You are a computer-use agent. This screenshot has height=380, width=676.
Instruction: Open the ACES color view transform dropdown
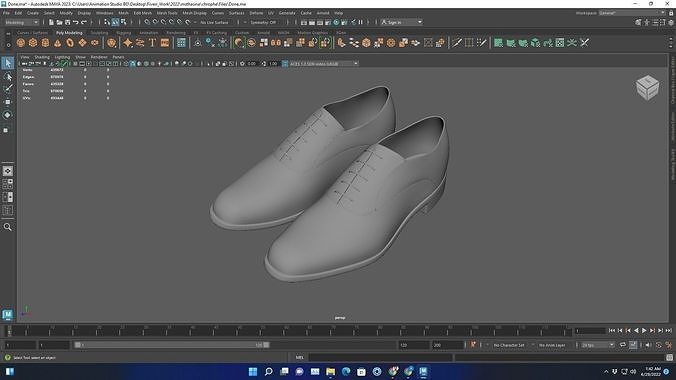[324, 64]
